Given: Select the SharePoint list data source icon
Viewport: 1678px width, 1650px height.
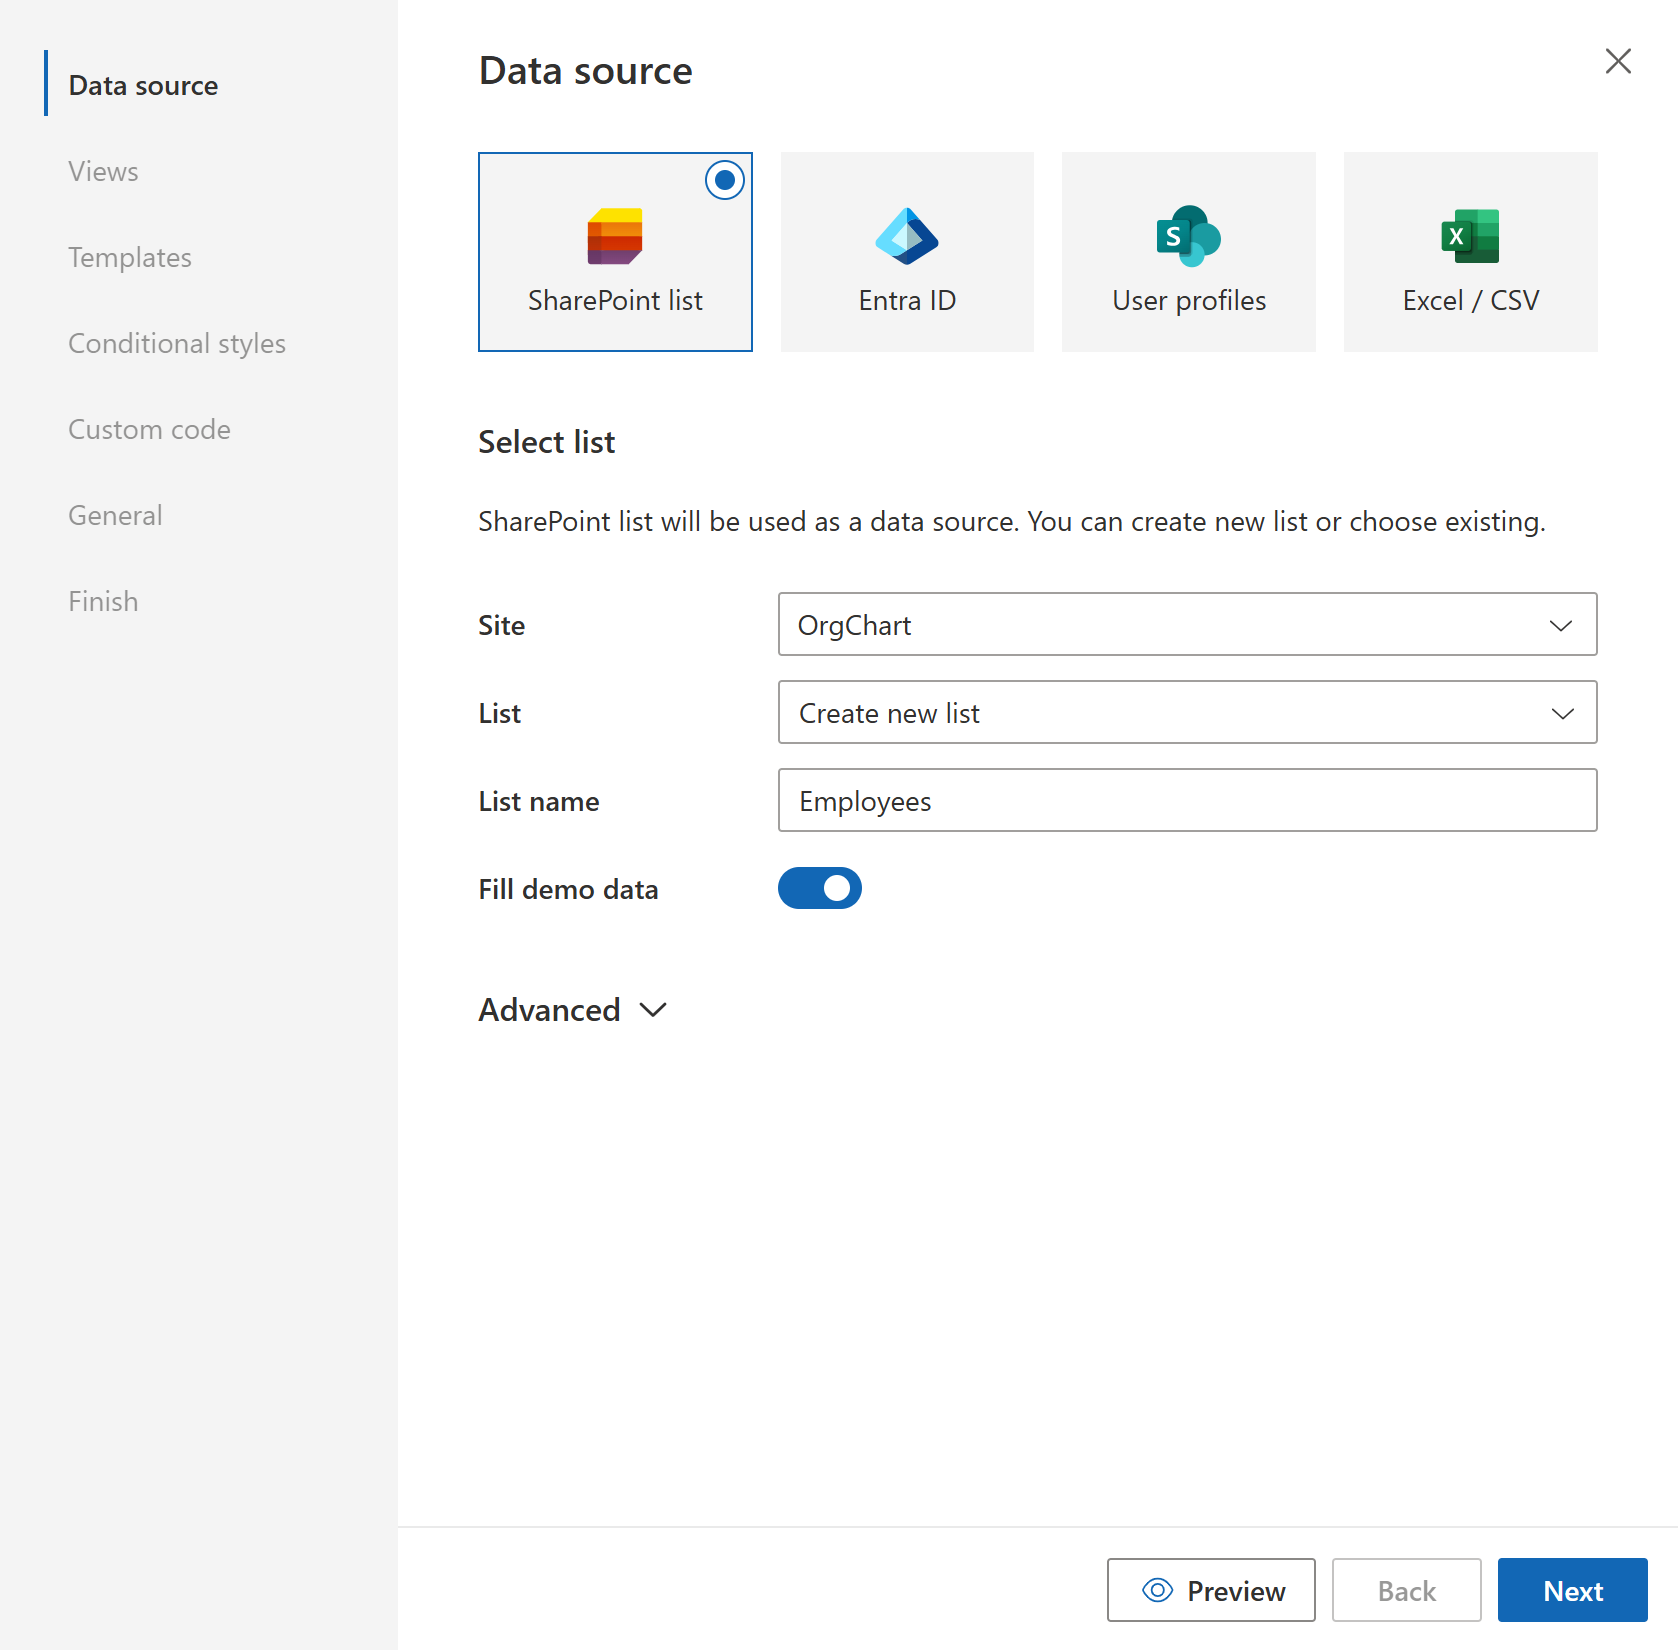Looking at the screenshot, I should point(615,251).
